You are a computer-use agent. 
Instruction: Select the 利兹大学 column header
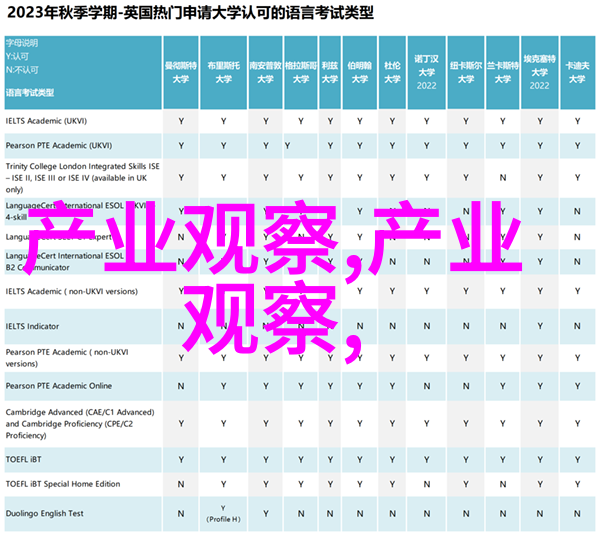click(330, 72)
